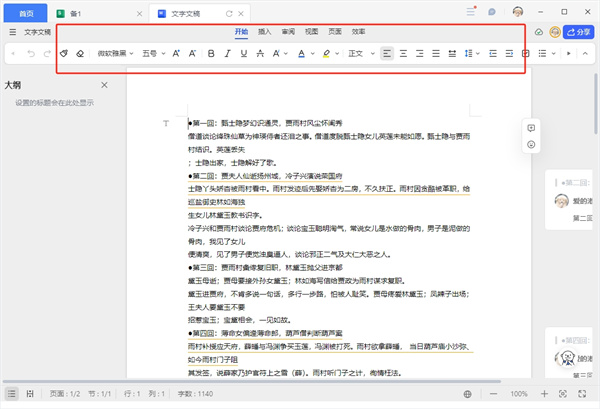The image size is (600, 409).
Task: Open the notifications list icon with red dot
Action: pos(471,11)
